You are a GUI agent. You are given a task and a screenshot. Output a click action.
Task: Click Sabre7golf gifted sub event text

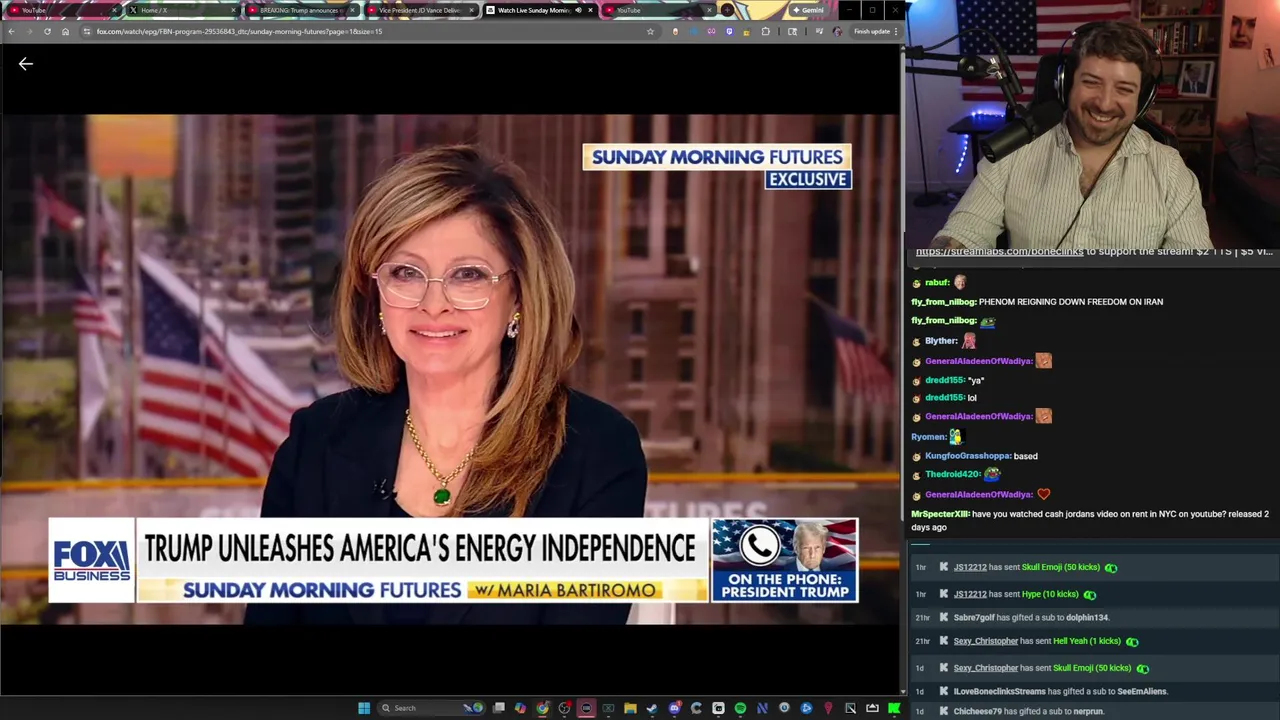click(x=1031, y=618)
